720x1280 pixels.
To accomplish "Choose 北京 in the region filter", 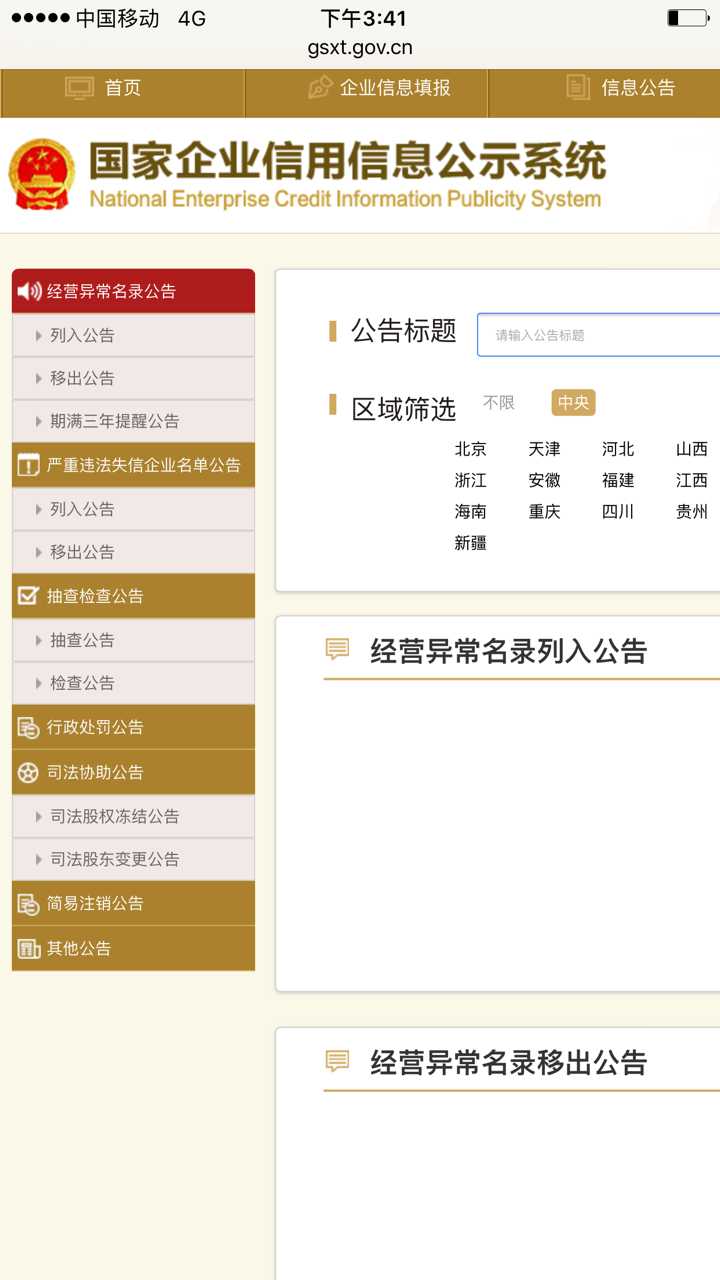I will 470,449.
